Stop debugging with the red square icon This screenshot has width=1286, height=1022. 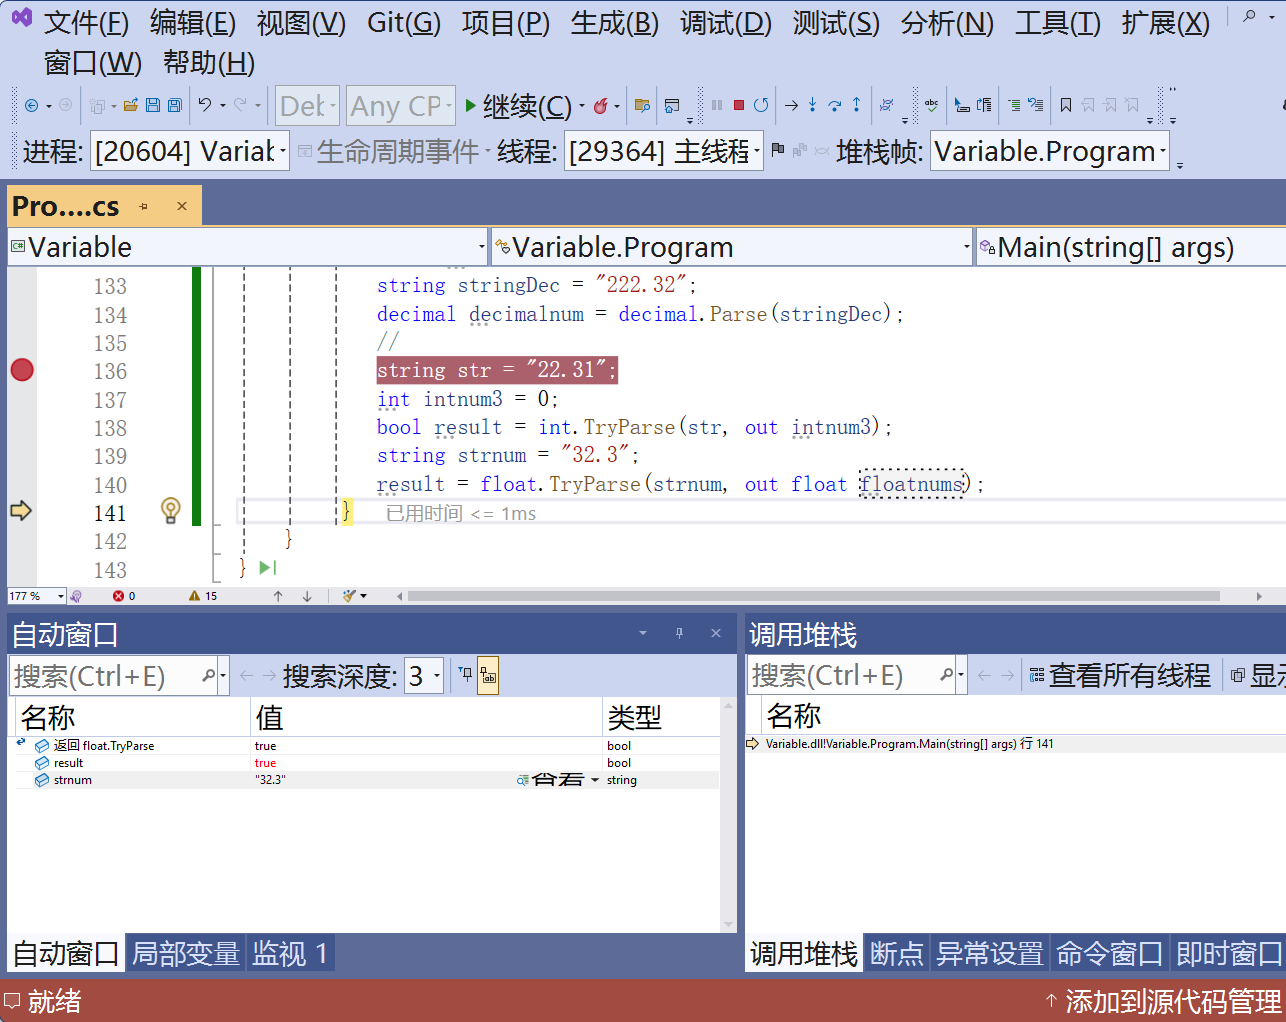(x=740, y=105)
